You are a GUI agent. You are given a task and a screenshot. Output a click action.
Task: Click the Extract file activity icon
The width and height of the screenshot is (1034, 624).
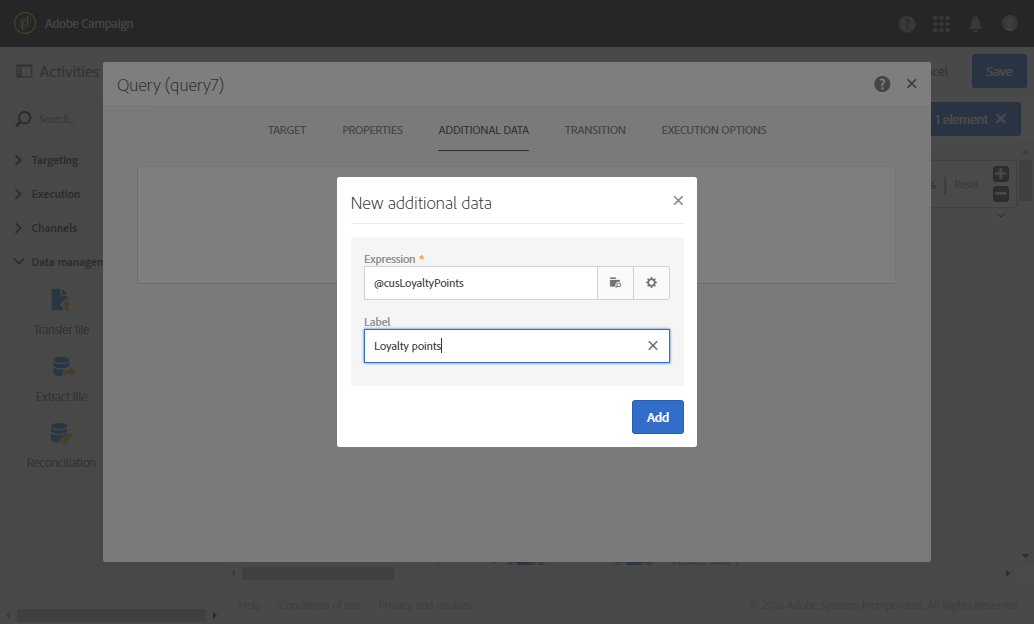coord(62,367)
